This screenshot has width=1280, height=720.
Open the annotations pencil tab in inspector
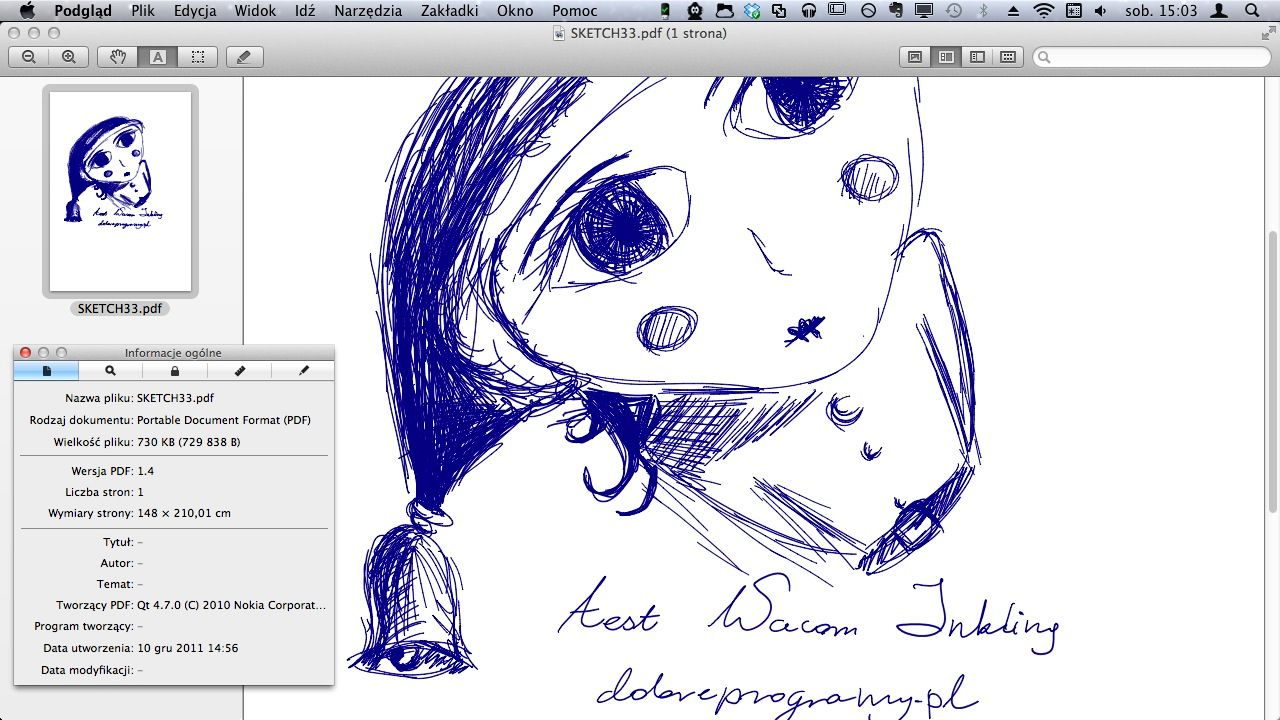(303, 371)
